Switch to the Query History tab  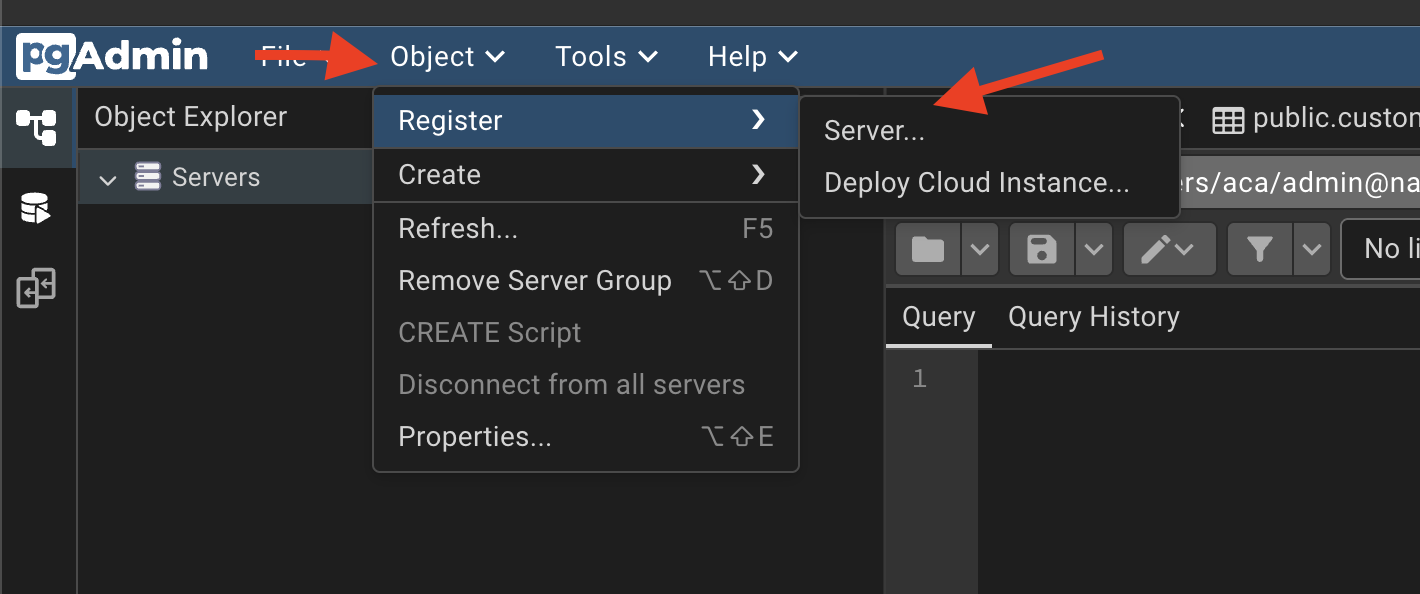coord(1093,317)
